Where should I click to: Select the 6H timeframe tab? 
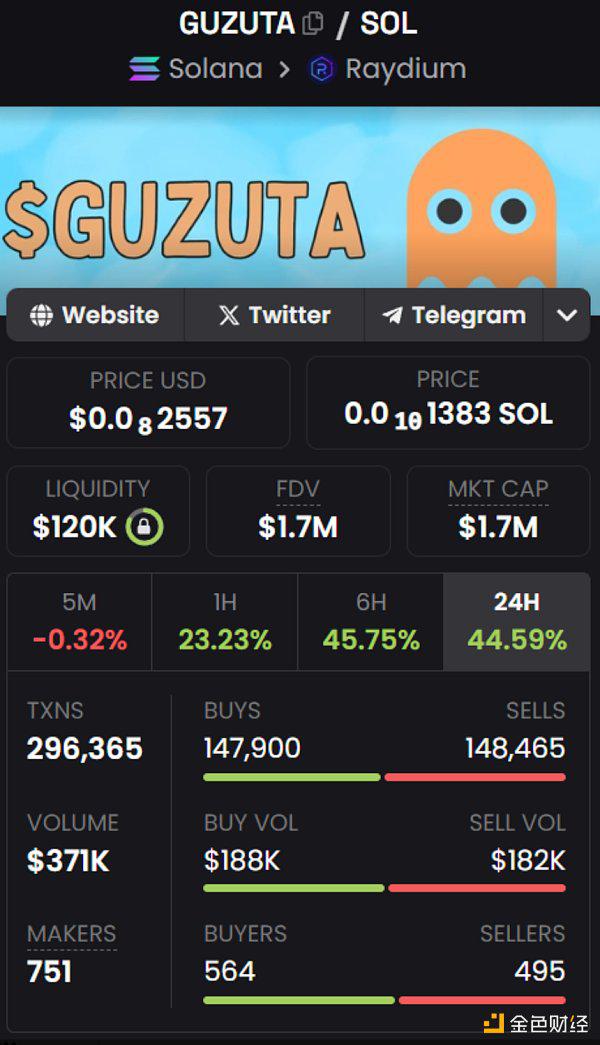[x=371, y=622]
